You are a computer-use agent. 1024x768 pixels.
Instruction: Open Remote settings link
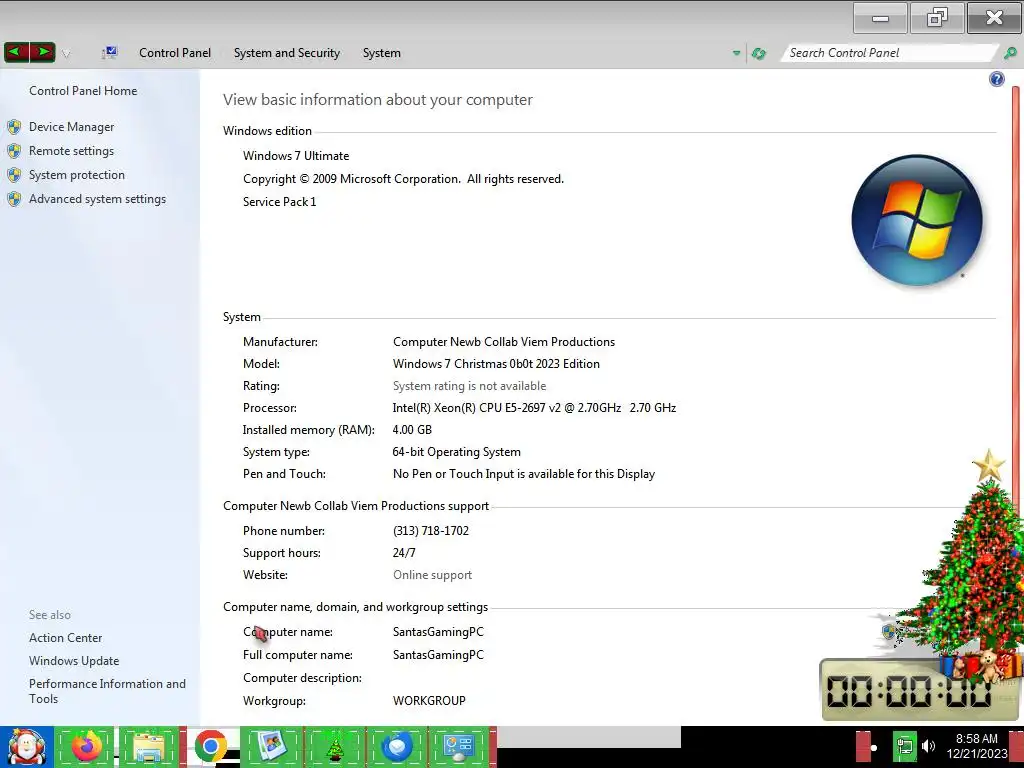(71, 151)
